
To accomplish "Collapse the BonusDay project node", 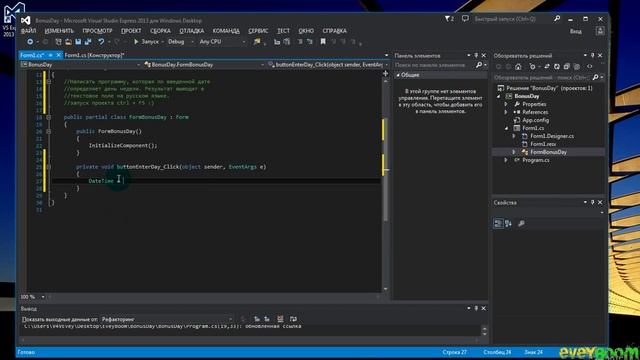I will click(499, 96).
